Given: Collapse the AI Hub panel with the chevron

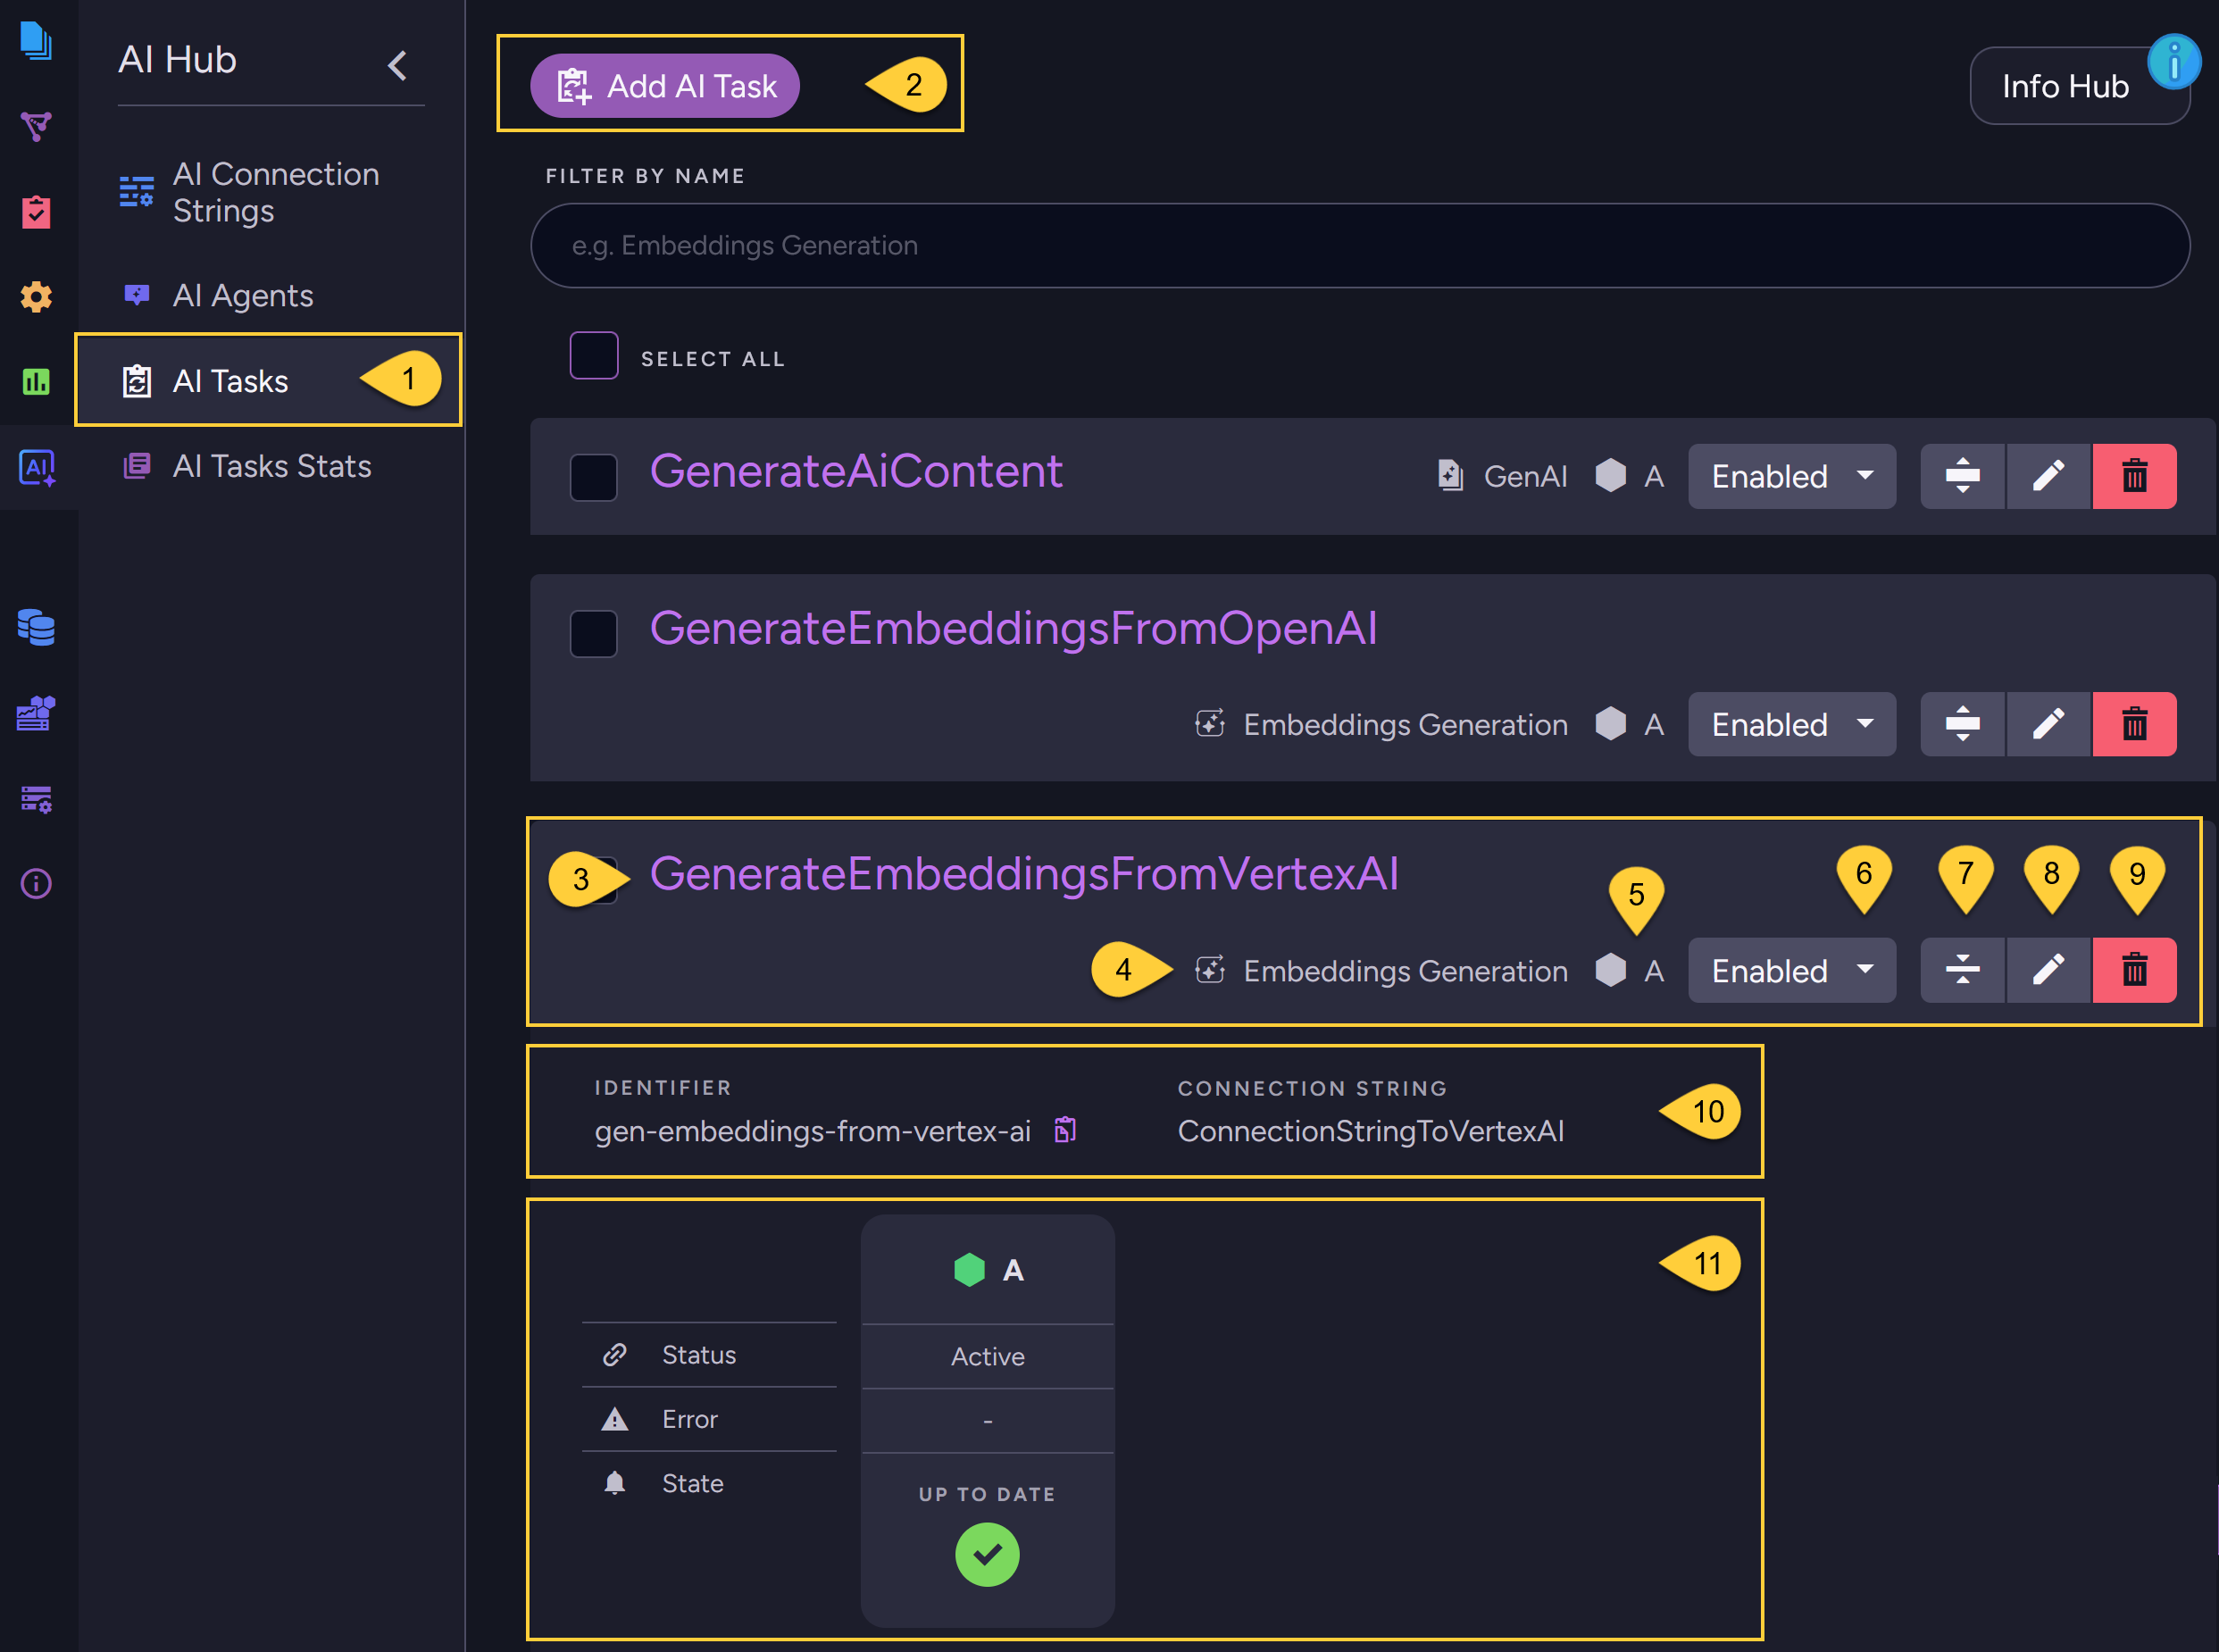Looking at the screenshot, I should pyautogui.click(x=397, y=64).
